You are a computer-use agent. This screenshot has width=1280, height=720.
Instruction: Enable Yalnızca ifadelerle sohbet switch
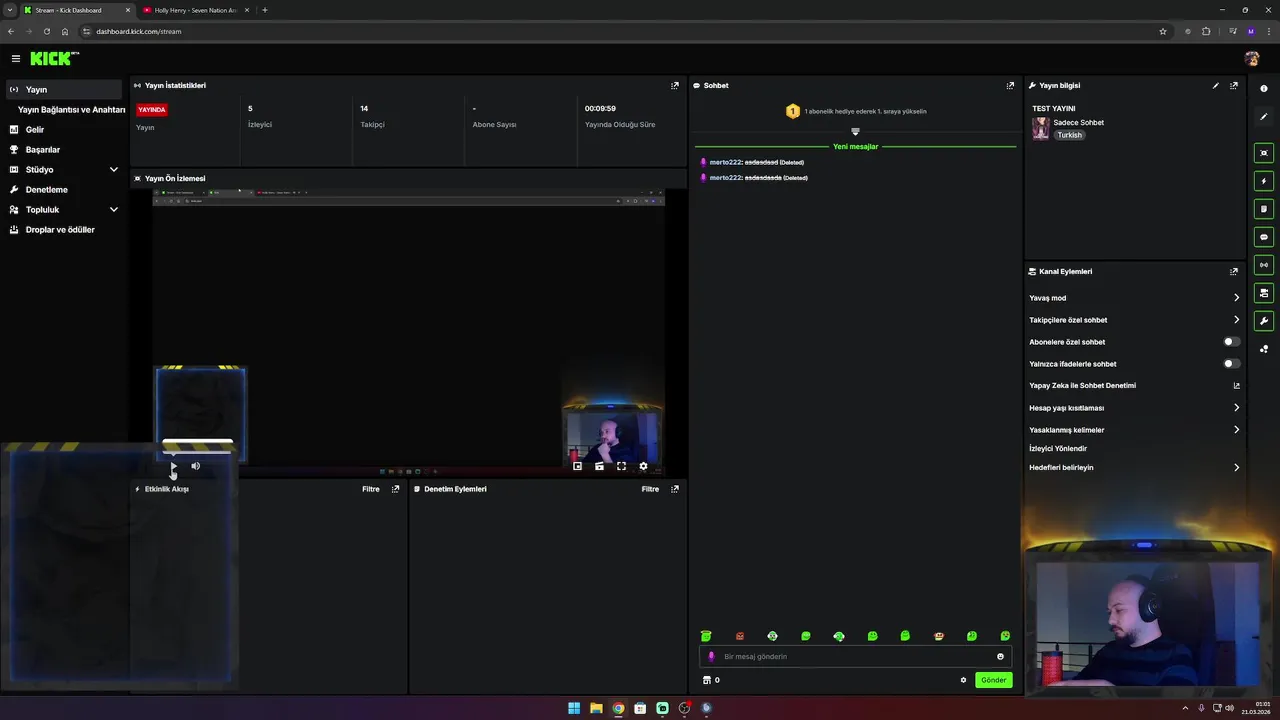click(x=1232, y=364)
